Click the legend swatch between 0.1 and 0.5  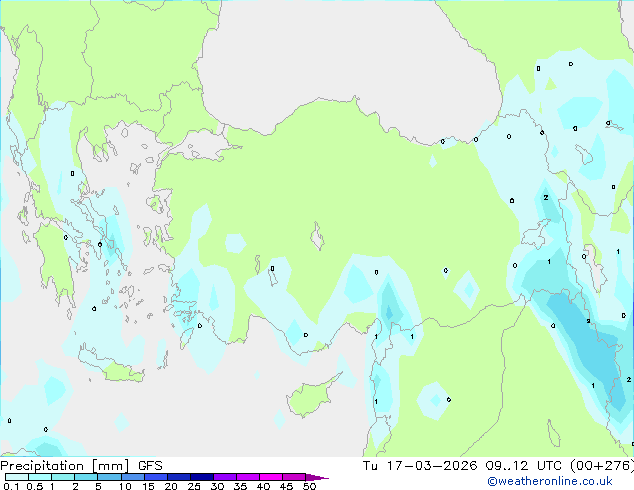[17, 477]
